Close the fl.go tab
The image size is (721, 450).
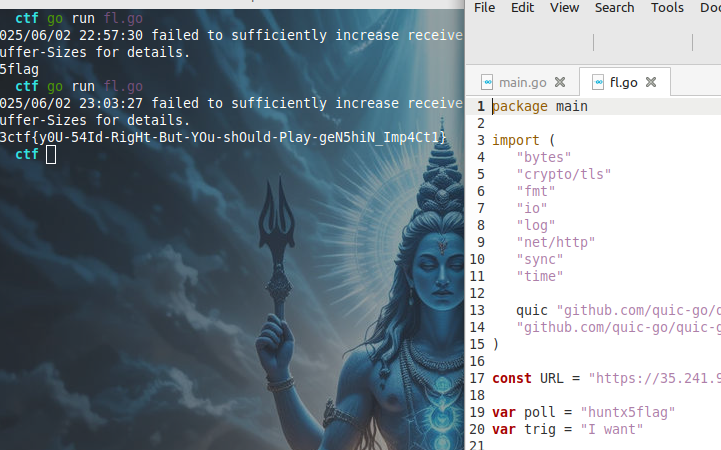tap(651, 82)
